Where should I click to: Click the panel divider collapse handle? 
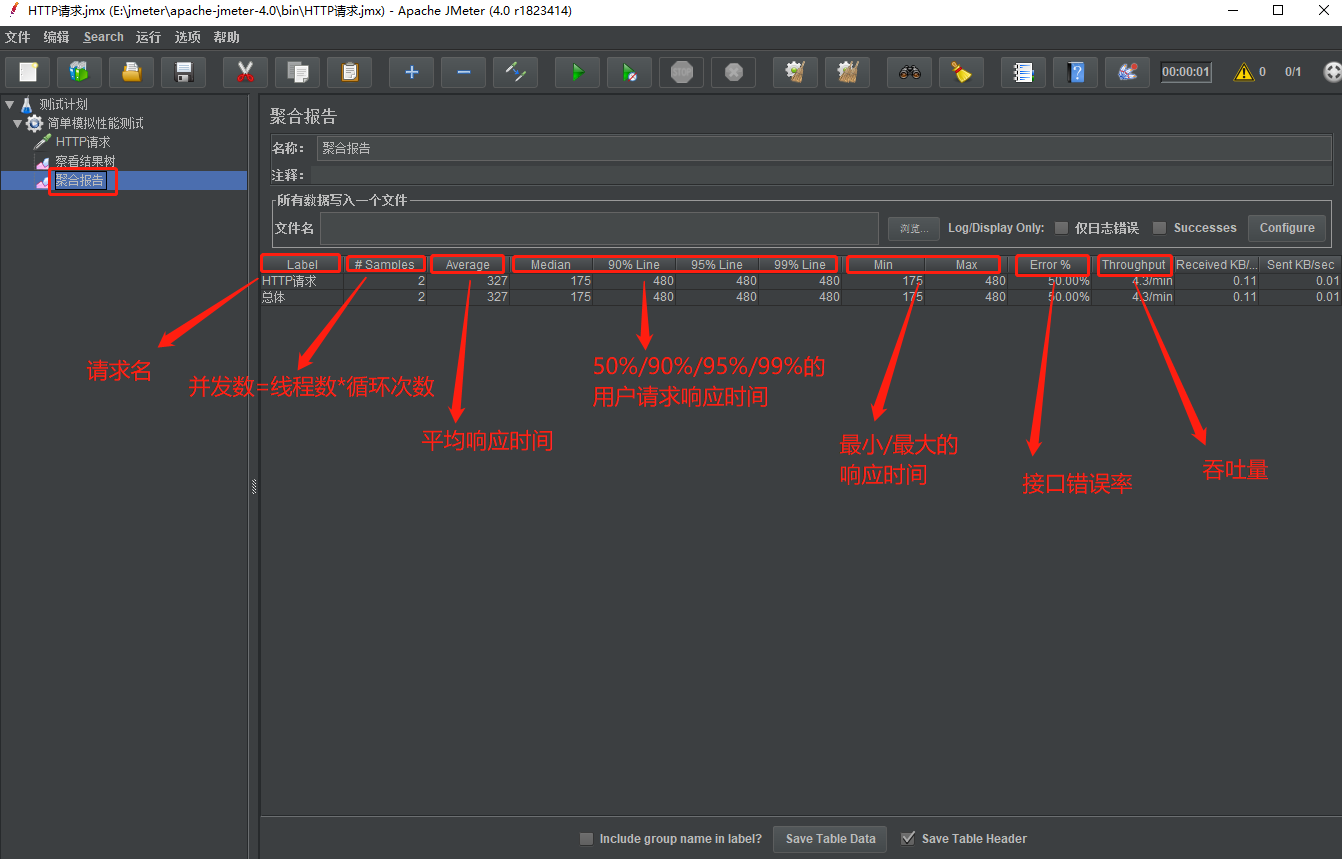(254, 487)
